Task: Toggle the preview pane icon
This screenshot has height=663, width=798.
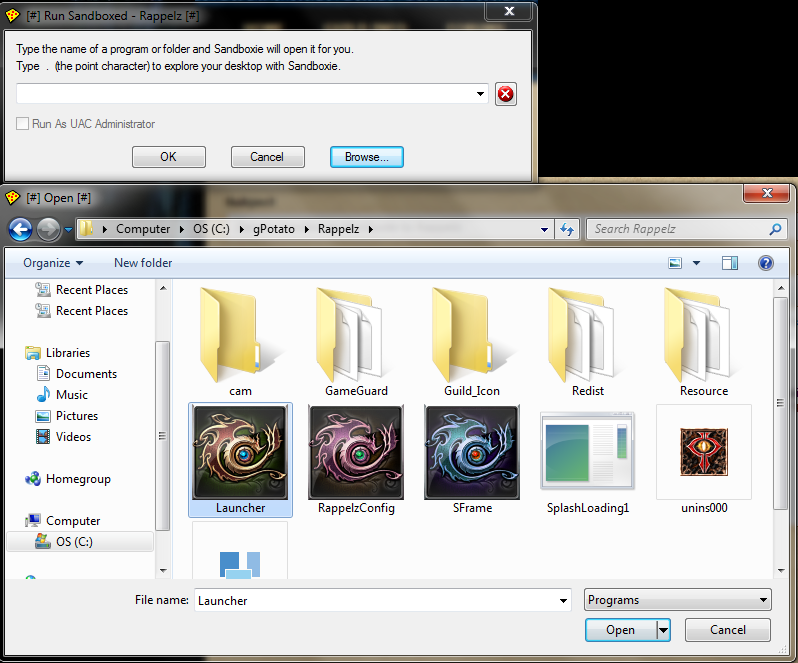Action: (730, 263)
